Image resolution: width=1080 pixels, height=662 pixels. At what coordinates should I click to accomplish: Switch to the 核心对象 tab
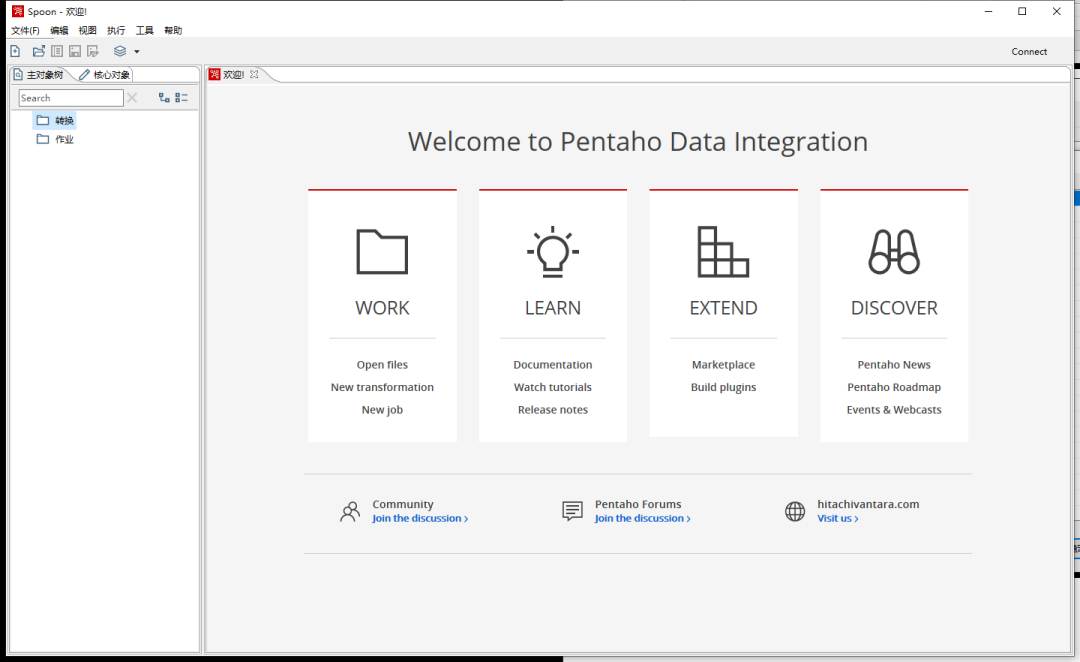pyautogui.click(x=105, y=74)
